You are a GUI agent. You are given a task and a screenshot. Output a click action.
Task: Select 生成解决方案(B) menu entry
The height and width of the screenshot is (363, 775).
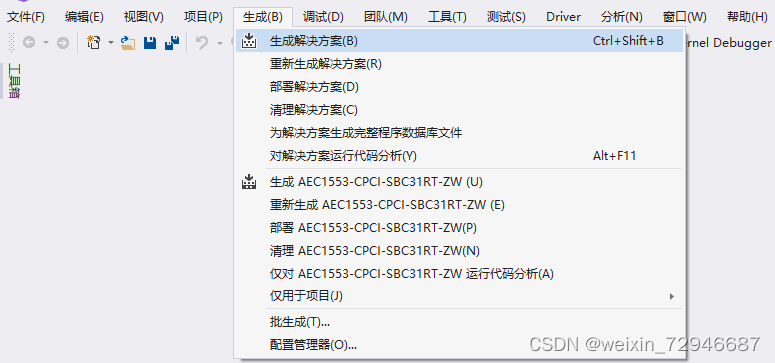pos(460,41)
